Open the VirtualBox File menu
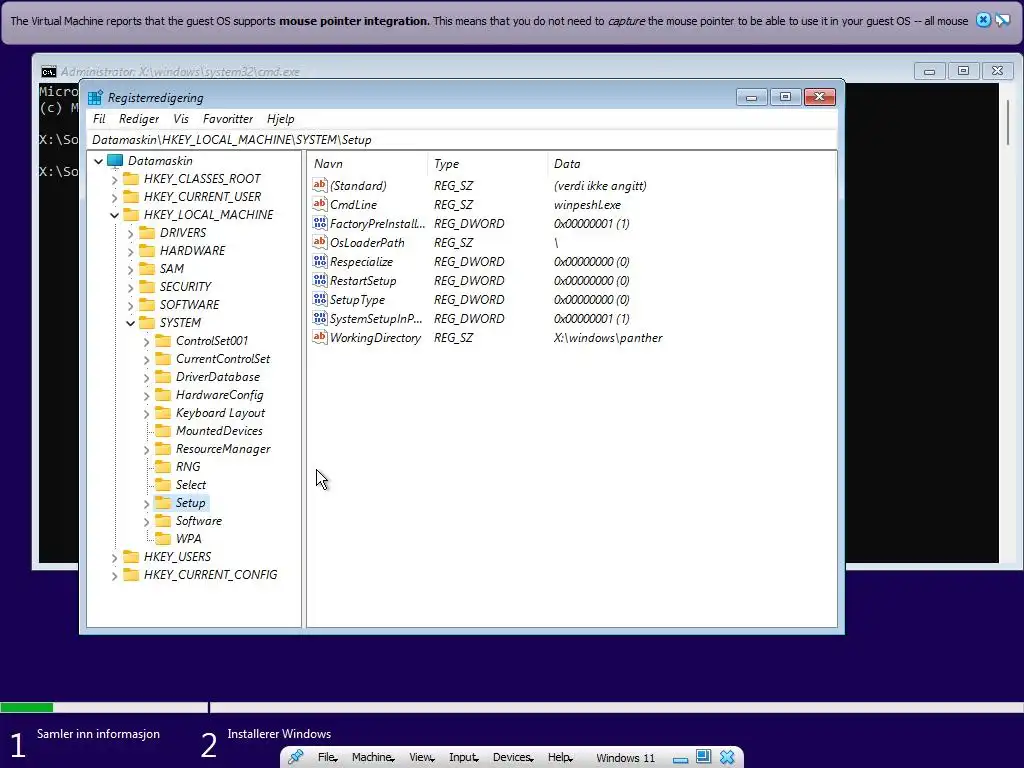The height and width of the screenshot is (768, 1024). (x=327, y=758)
